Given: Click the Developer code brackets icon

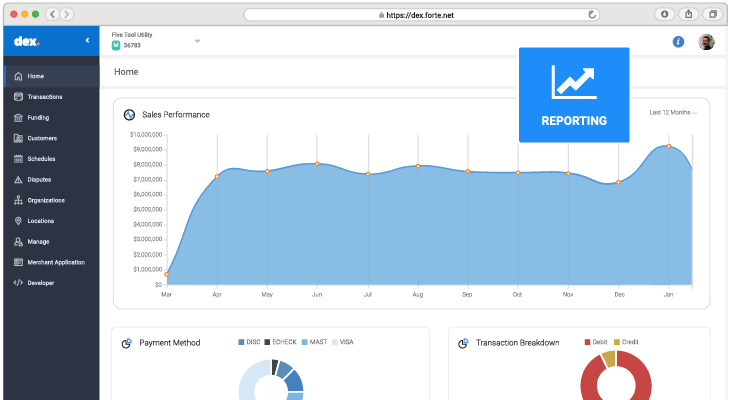Looking at the screenshot, I should coord(18,283).
